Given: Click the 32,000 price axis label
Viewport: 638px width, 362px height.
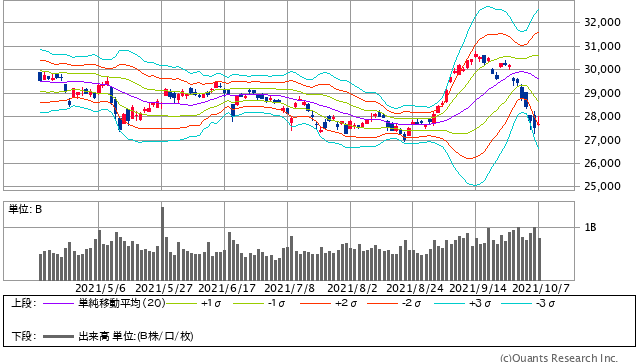Looking at the screenshot, I should (602, 22).
